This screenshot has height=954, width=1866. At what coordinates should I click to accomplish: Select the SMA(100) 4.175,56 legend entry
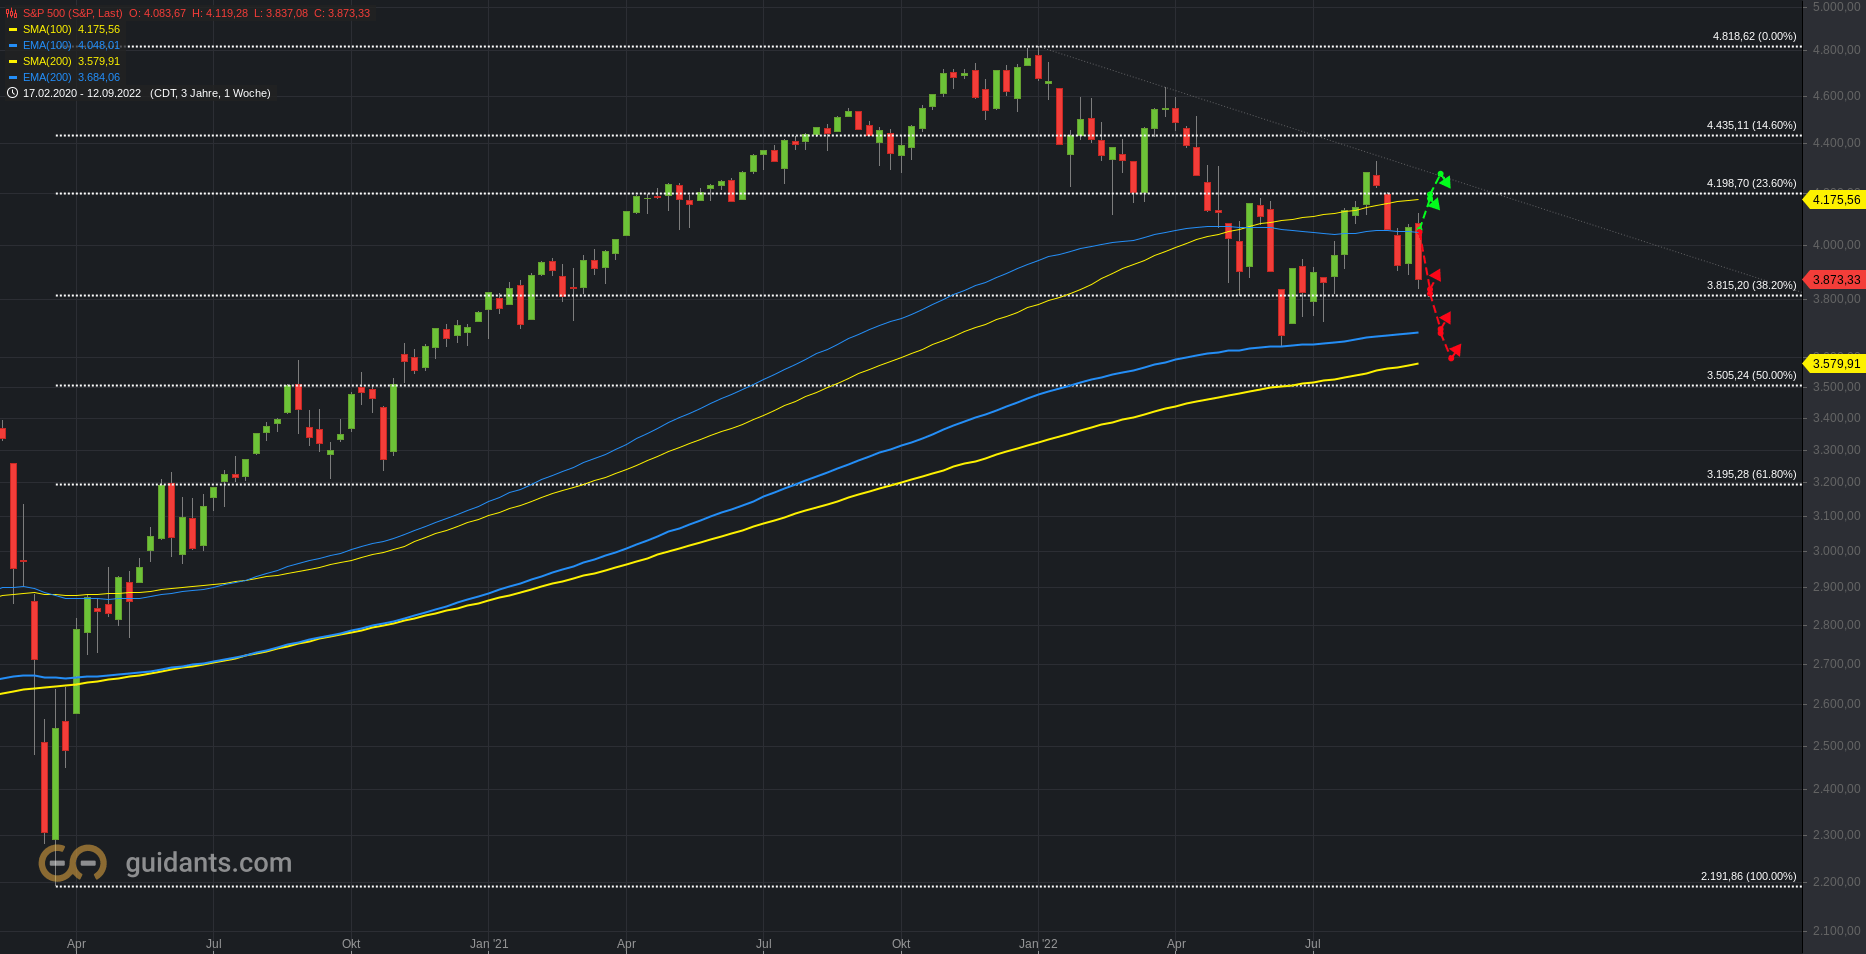click(x=71, y=30)
